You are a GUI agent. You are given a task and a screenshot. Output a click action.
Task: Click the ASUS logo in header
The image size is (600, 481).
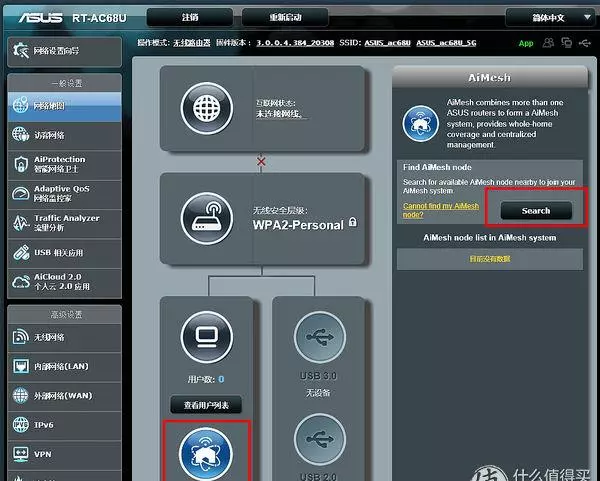point(41,18)
